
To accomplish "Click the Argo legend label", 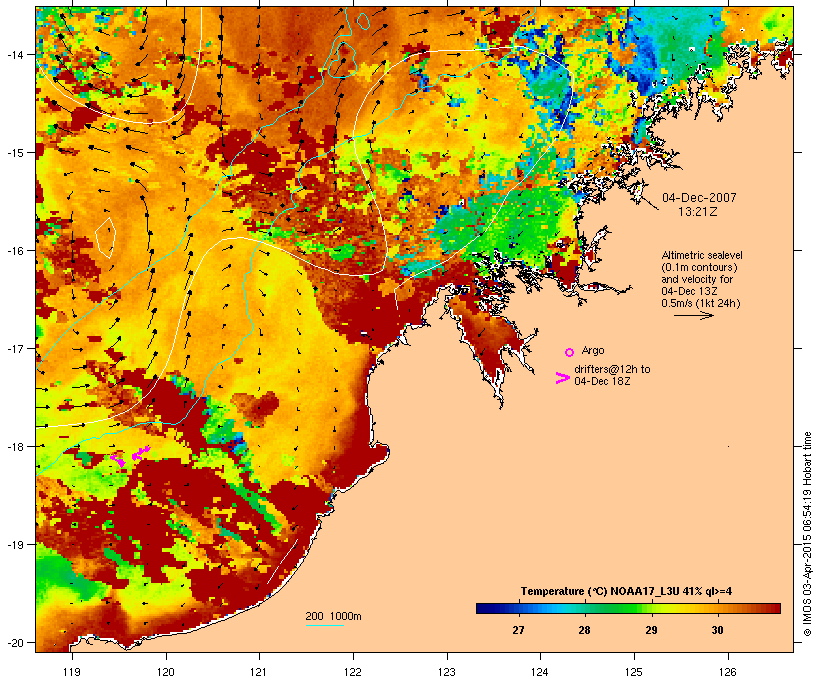I will 593,350.
